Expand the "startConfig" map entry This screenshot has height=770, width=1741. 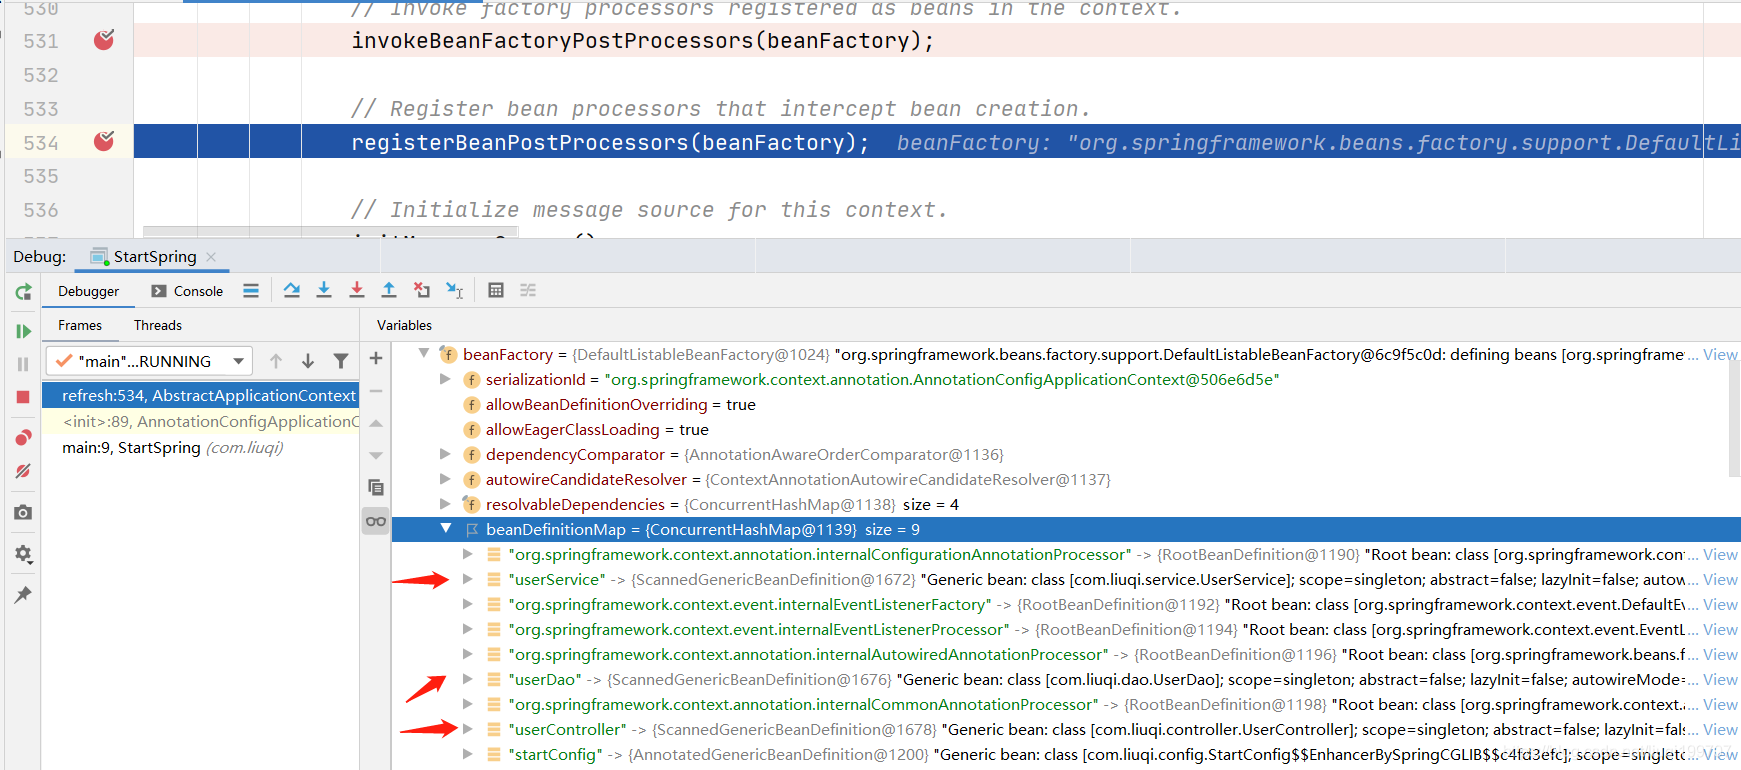point(468,754)
